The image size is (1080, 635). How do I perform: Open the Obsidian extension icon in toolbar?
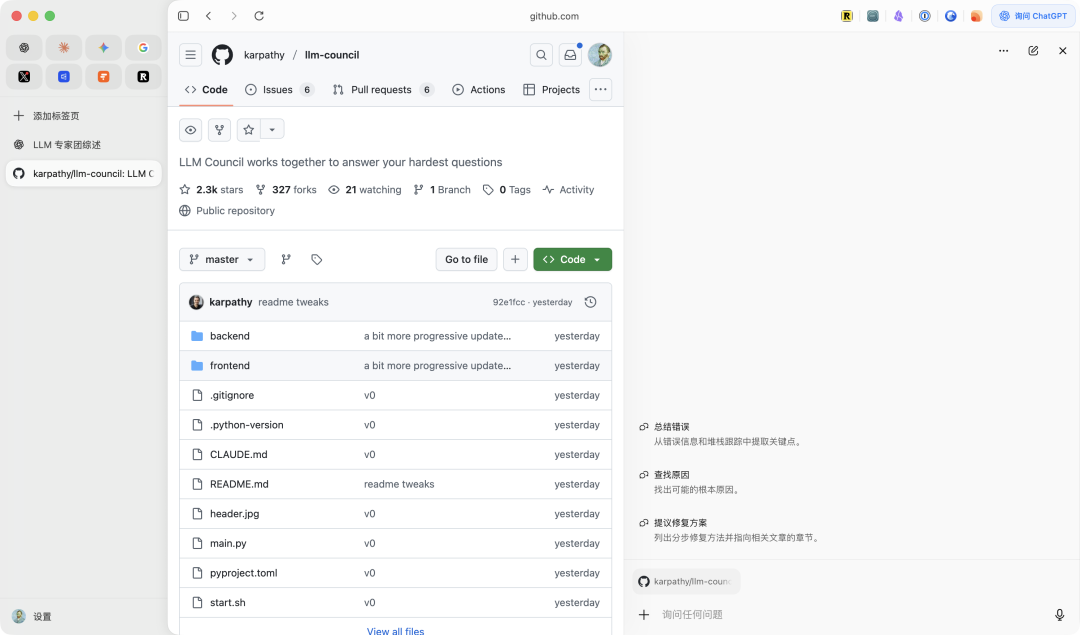pos(899,16)
